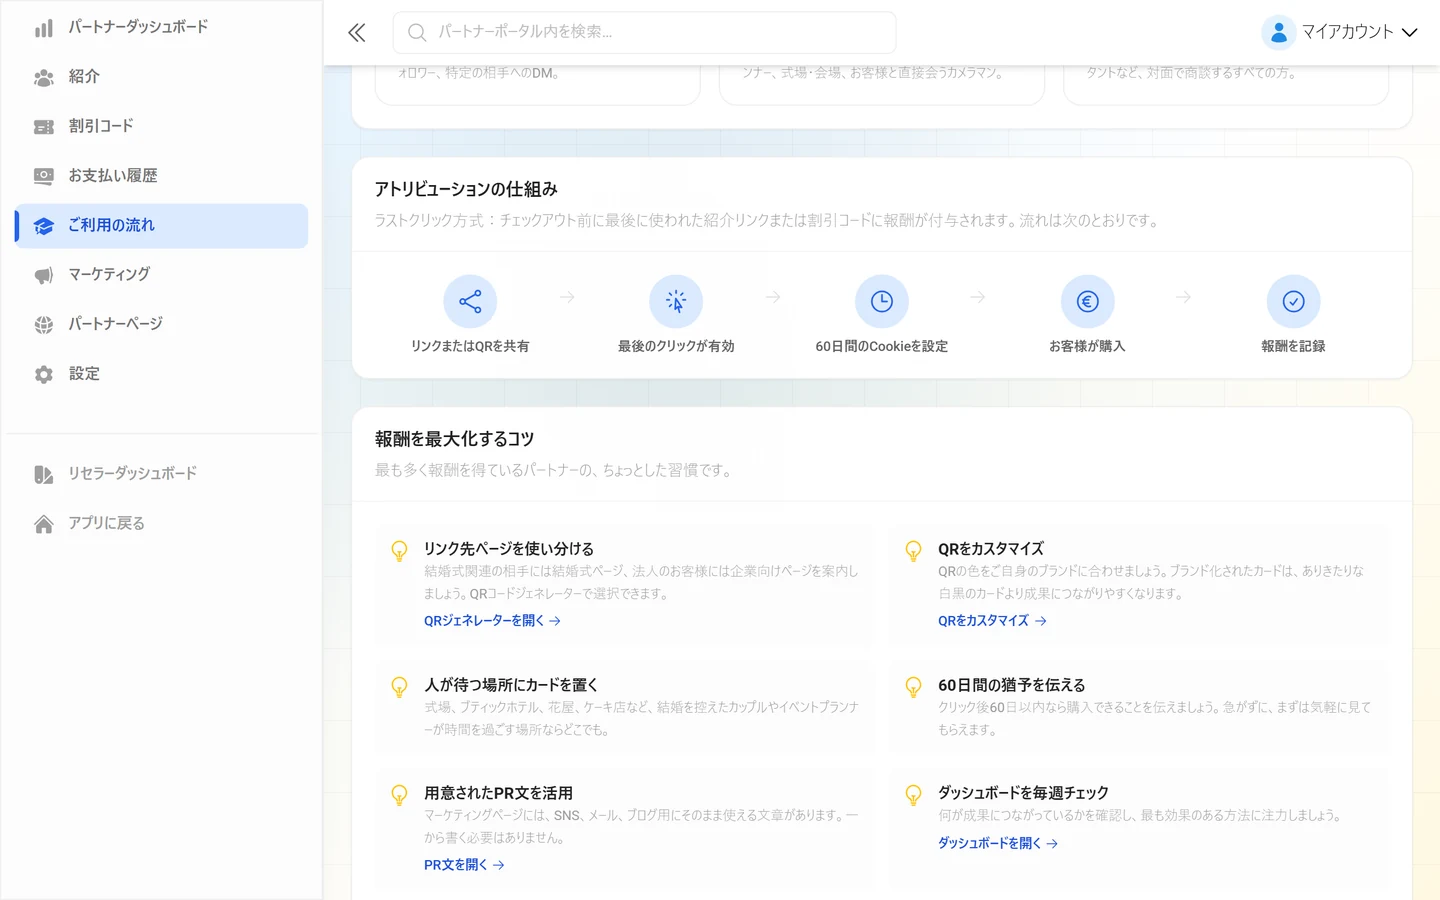Click the ダッシュボードを開く link
The height and width of the screenshot is (900, 1440).
tap(998, 843)
